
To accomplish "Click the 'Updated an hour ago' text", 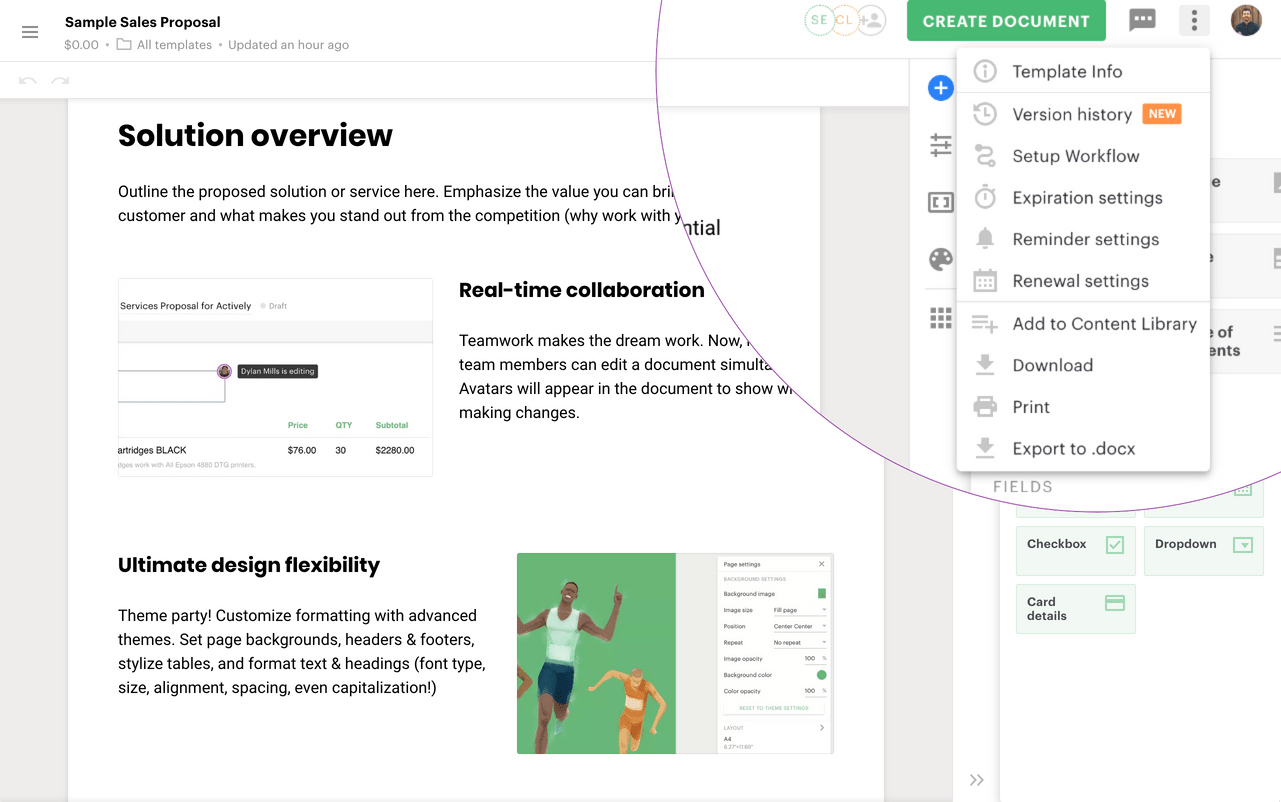I will coord(288,45).
